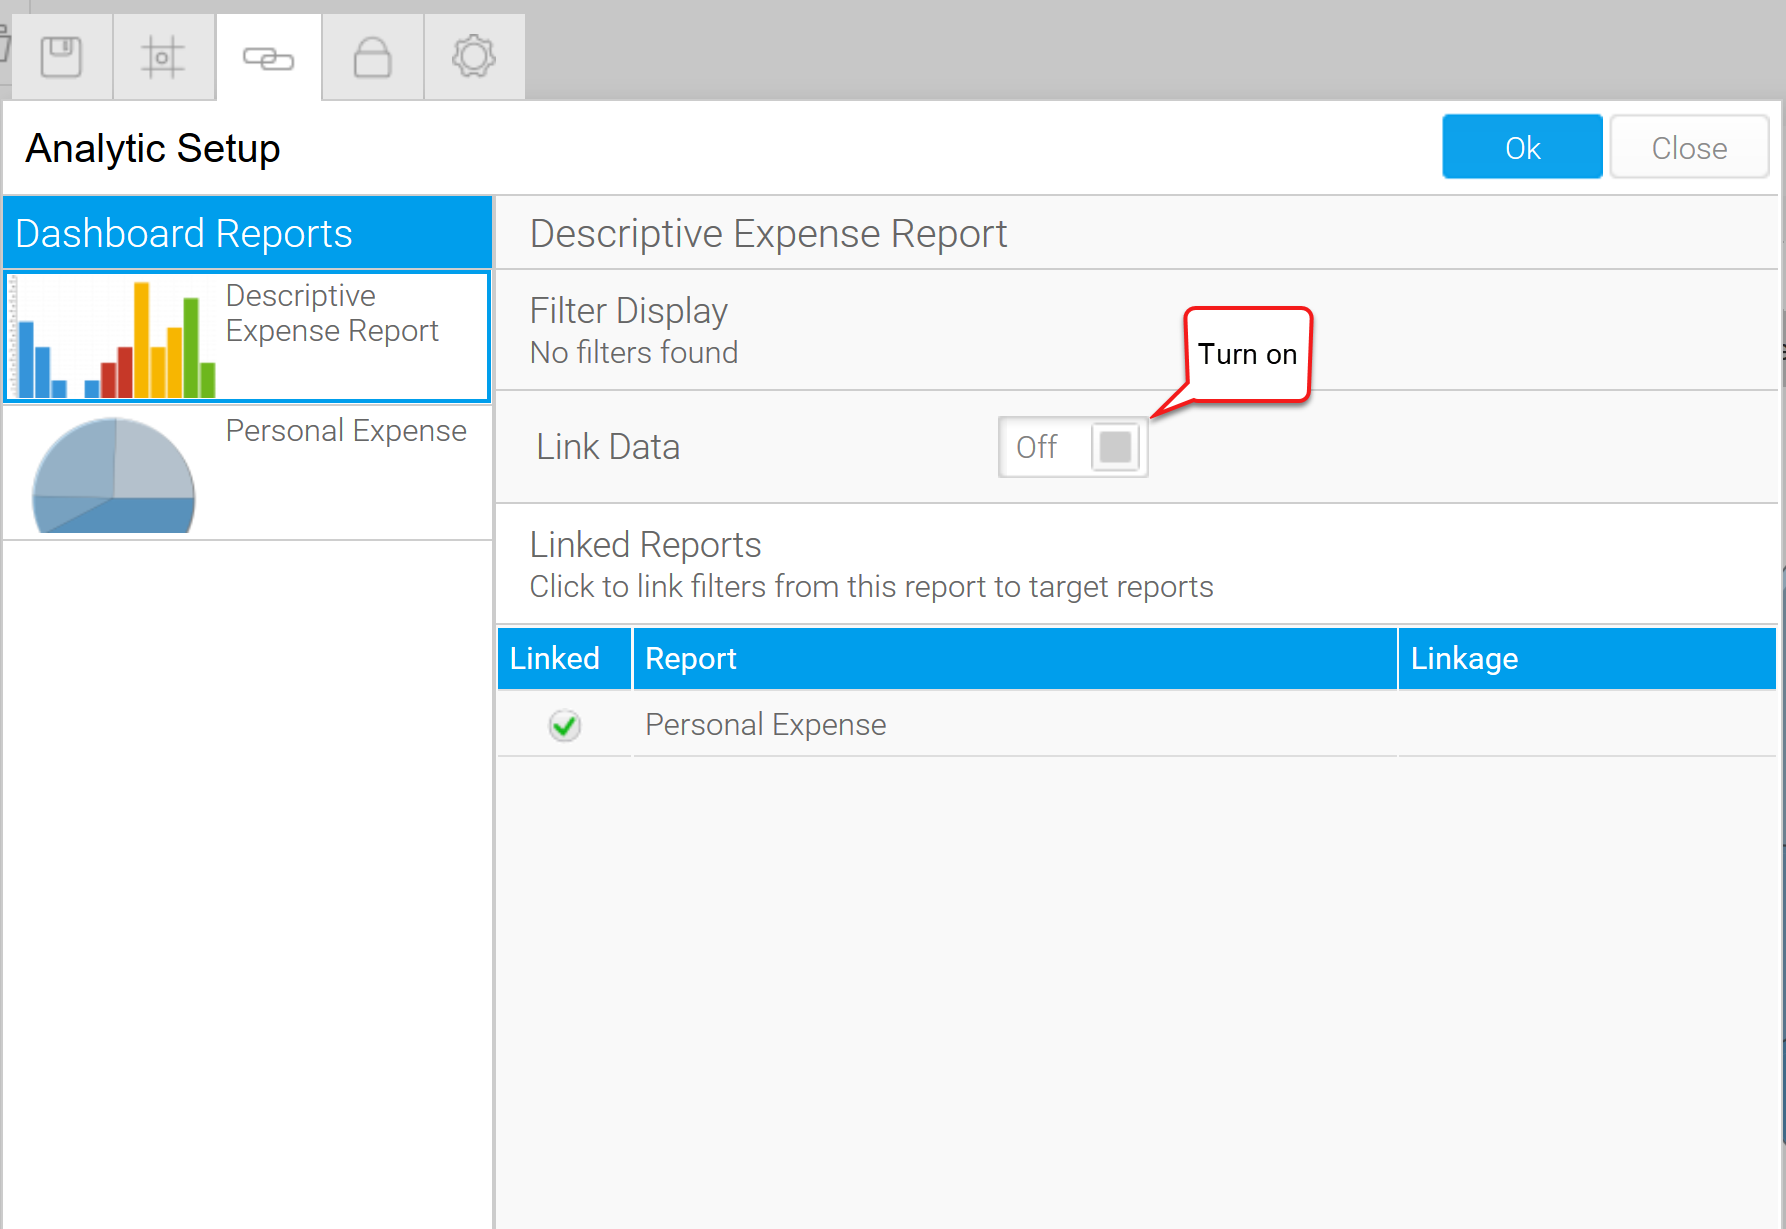Image resolution: width=1786 pixels, height=1229 pixels.
Task: Open the Save tab icon
Action: coord(61,57)
